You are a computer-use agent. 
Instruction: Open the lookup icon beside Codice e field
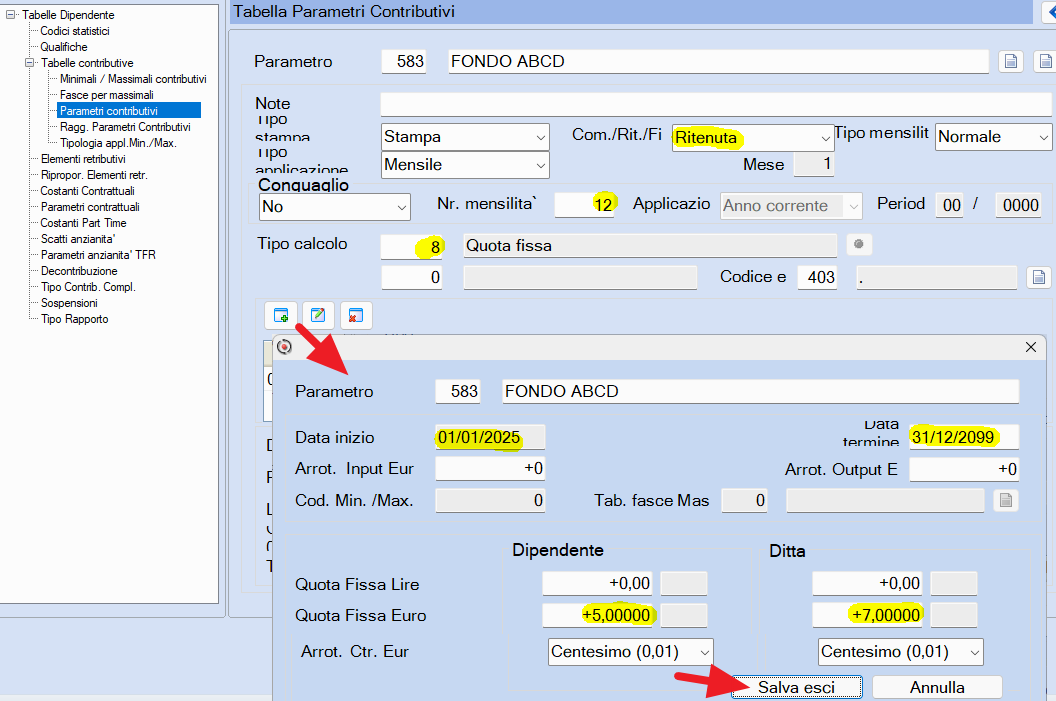coord(1038,277)
